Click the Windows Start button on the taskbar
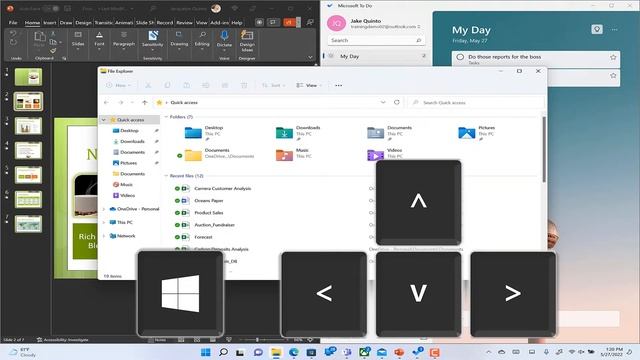Screen dimensions: 640x360 pyautogui.click(x=206, y=352)
